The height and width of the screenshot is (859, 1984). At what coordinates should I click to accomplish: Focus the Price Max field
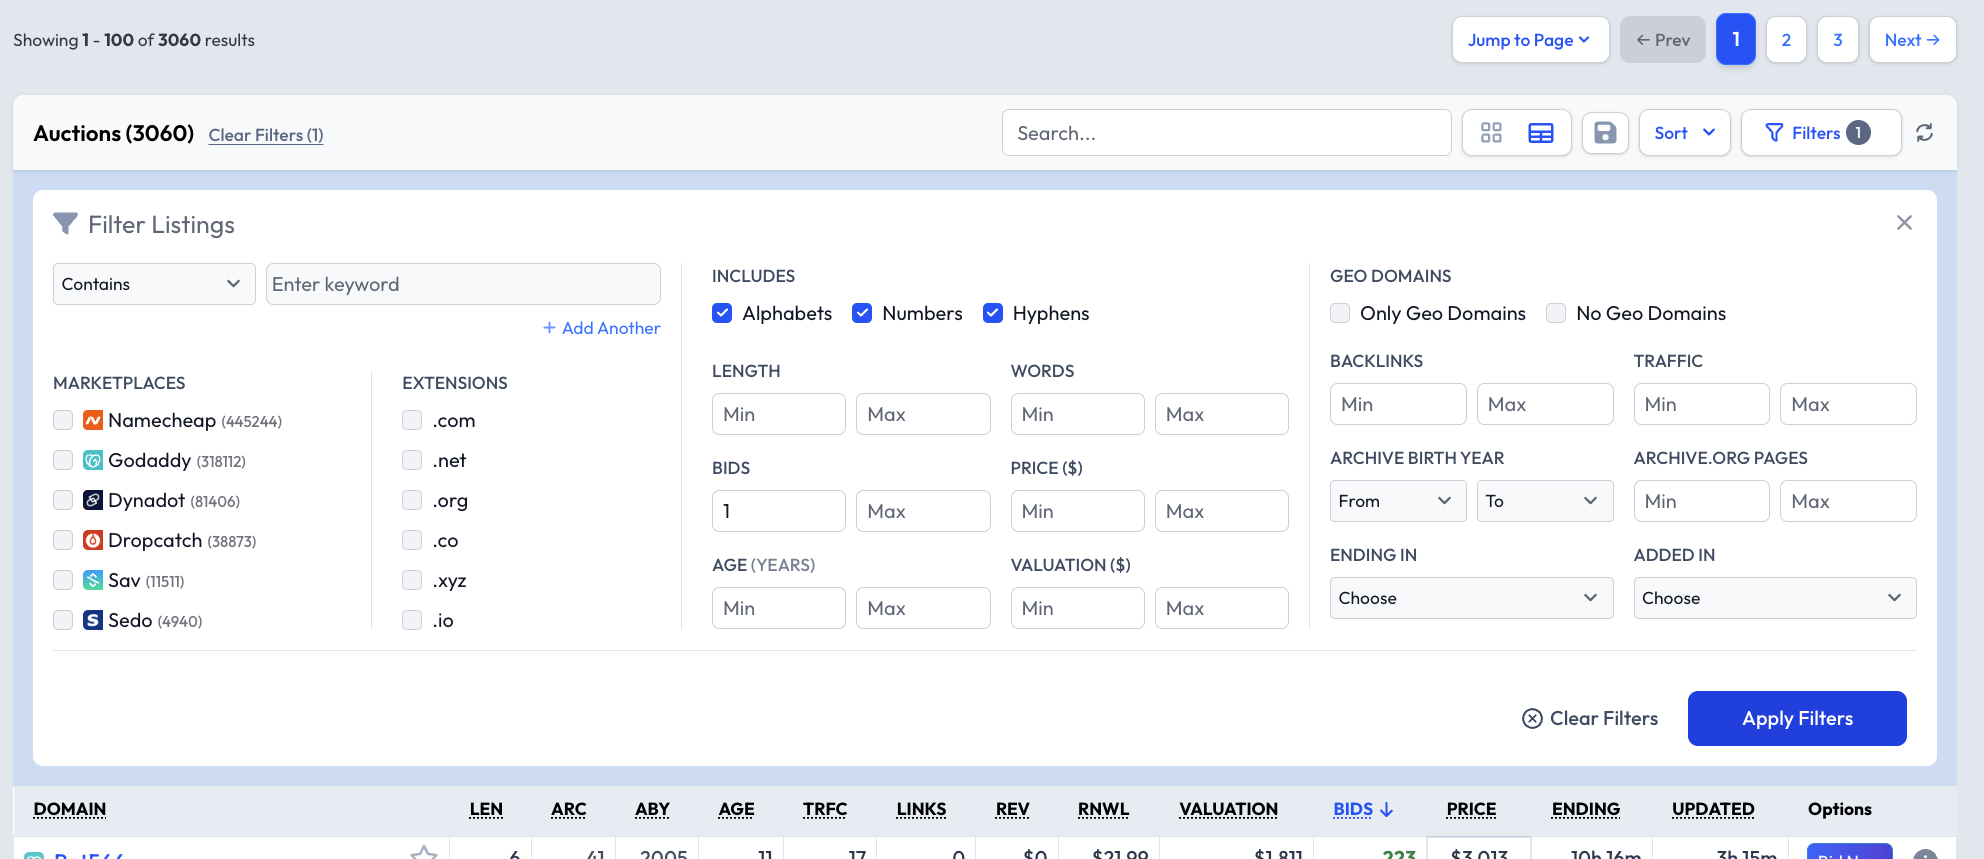[x=1222, y=511]
